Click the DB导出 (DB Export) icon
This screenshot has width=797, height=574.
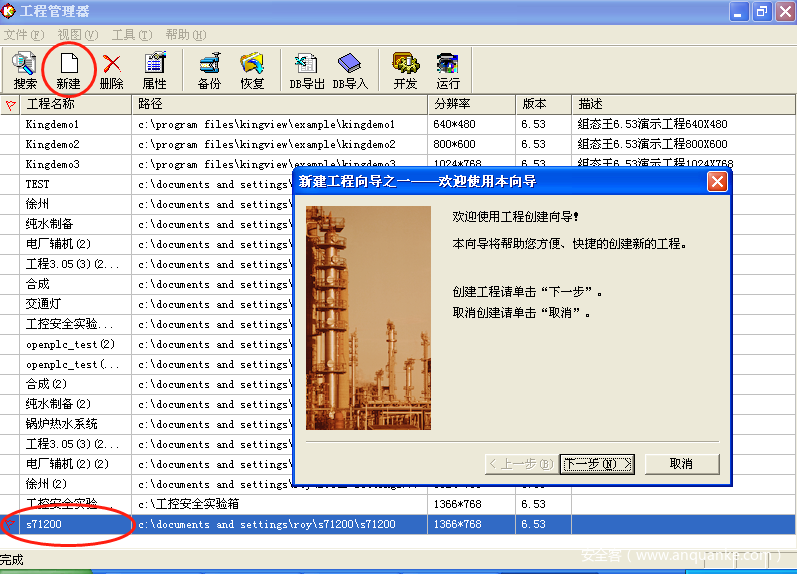pos(306,70)
